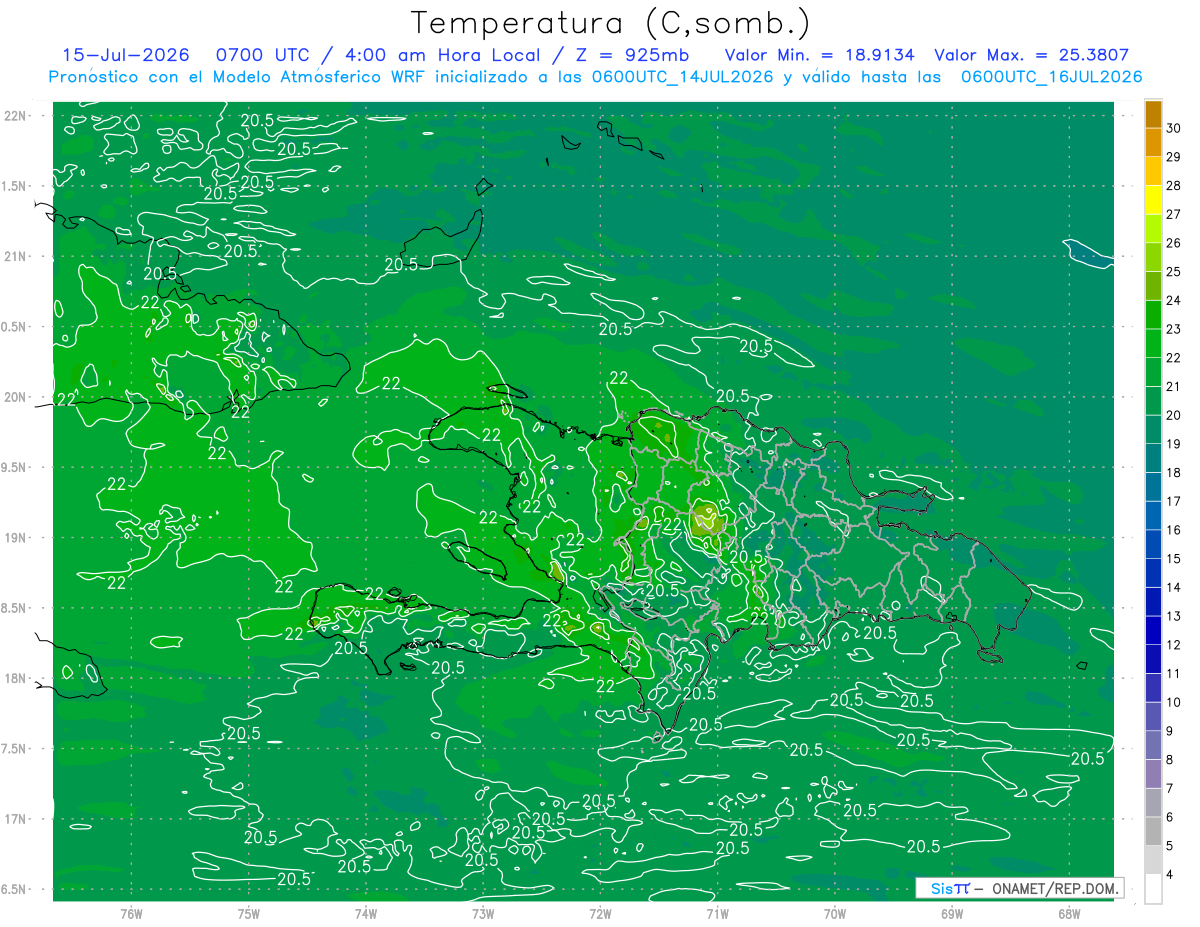Viewport: 1200px width, 927px height.
Task: Click the '21N' latitude axis label
Action: click(x=16, y=257)
